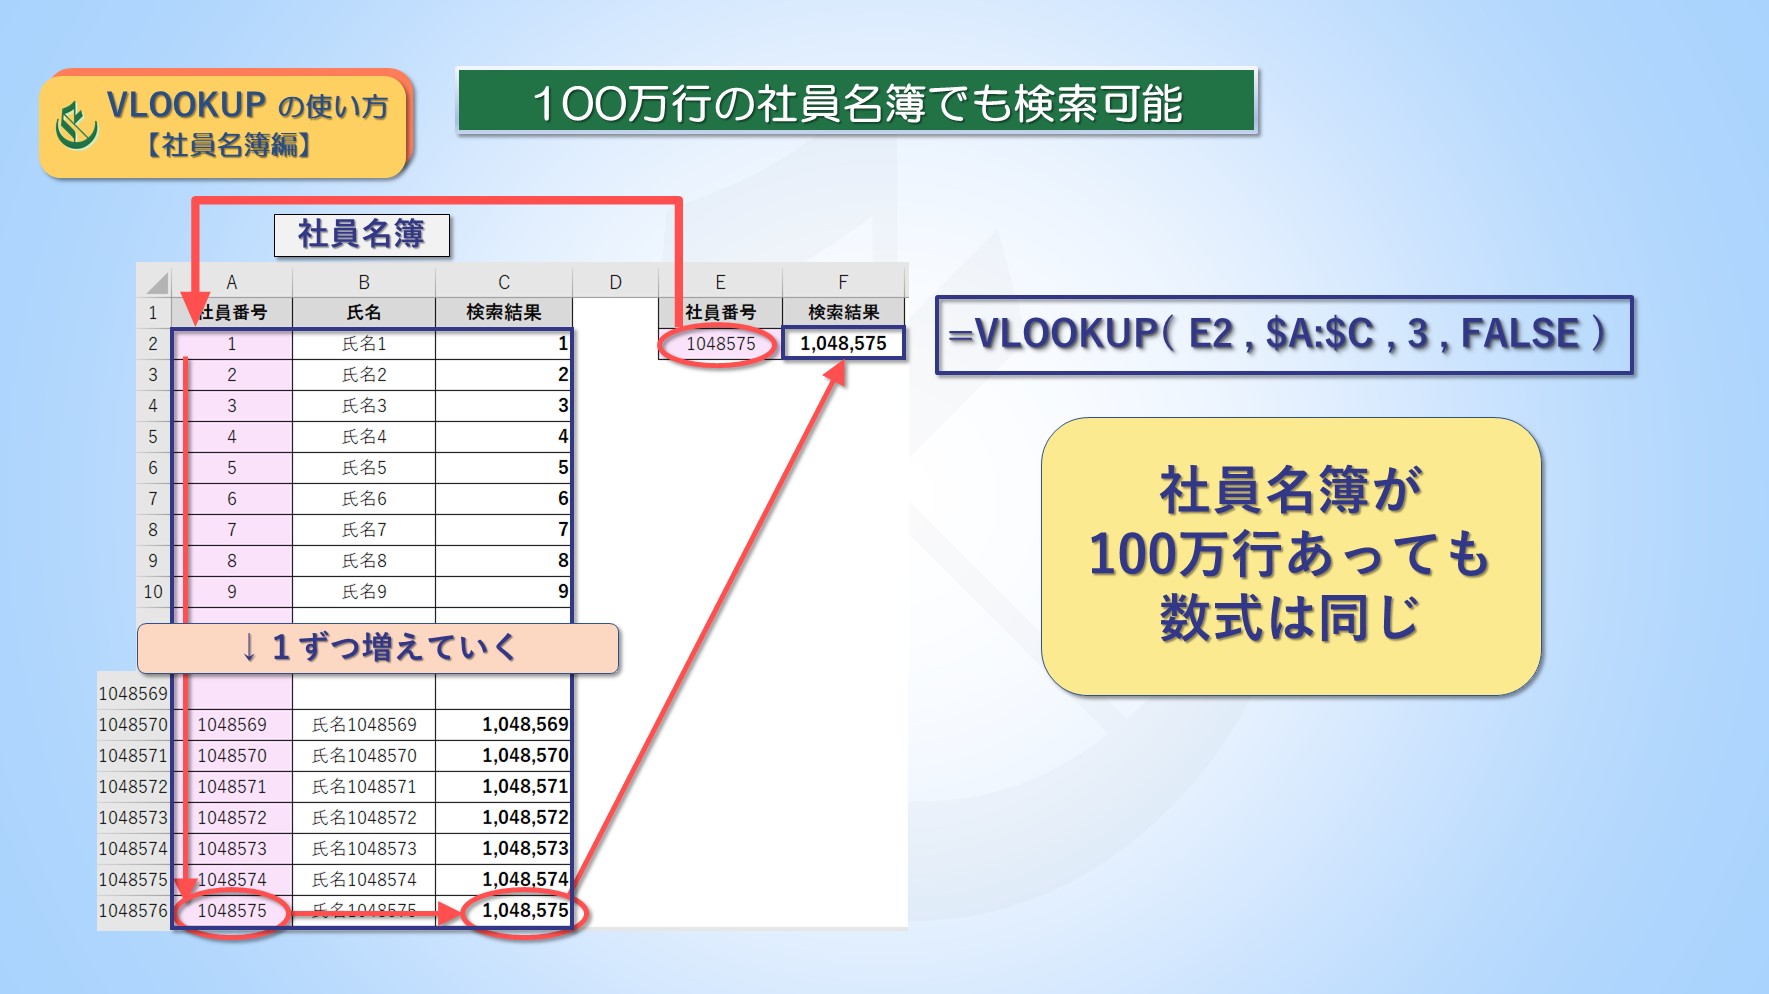The height and width of the screenshot is (994, 1769).
Task: Click the yellow 数式は同じ callout box
Action: 1290,556
